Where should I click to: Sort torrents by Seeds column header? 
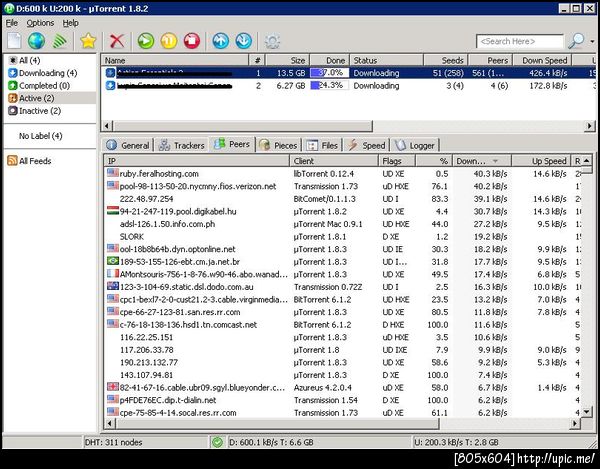(446, 60)
